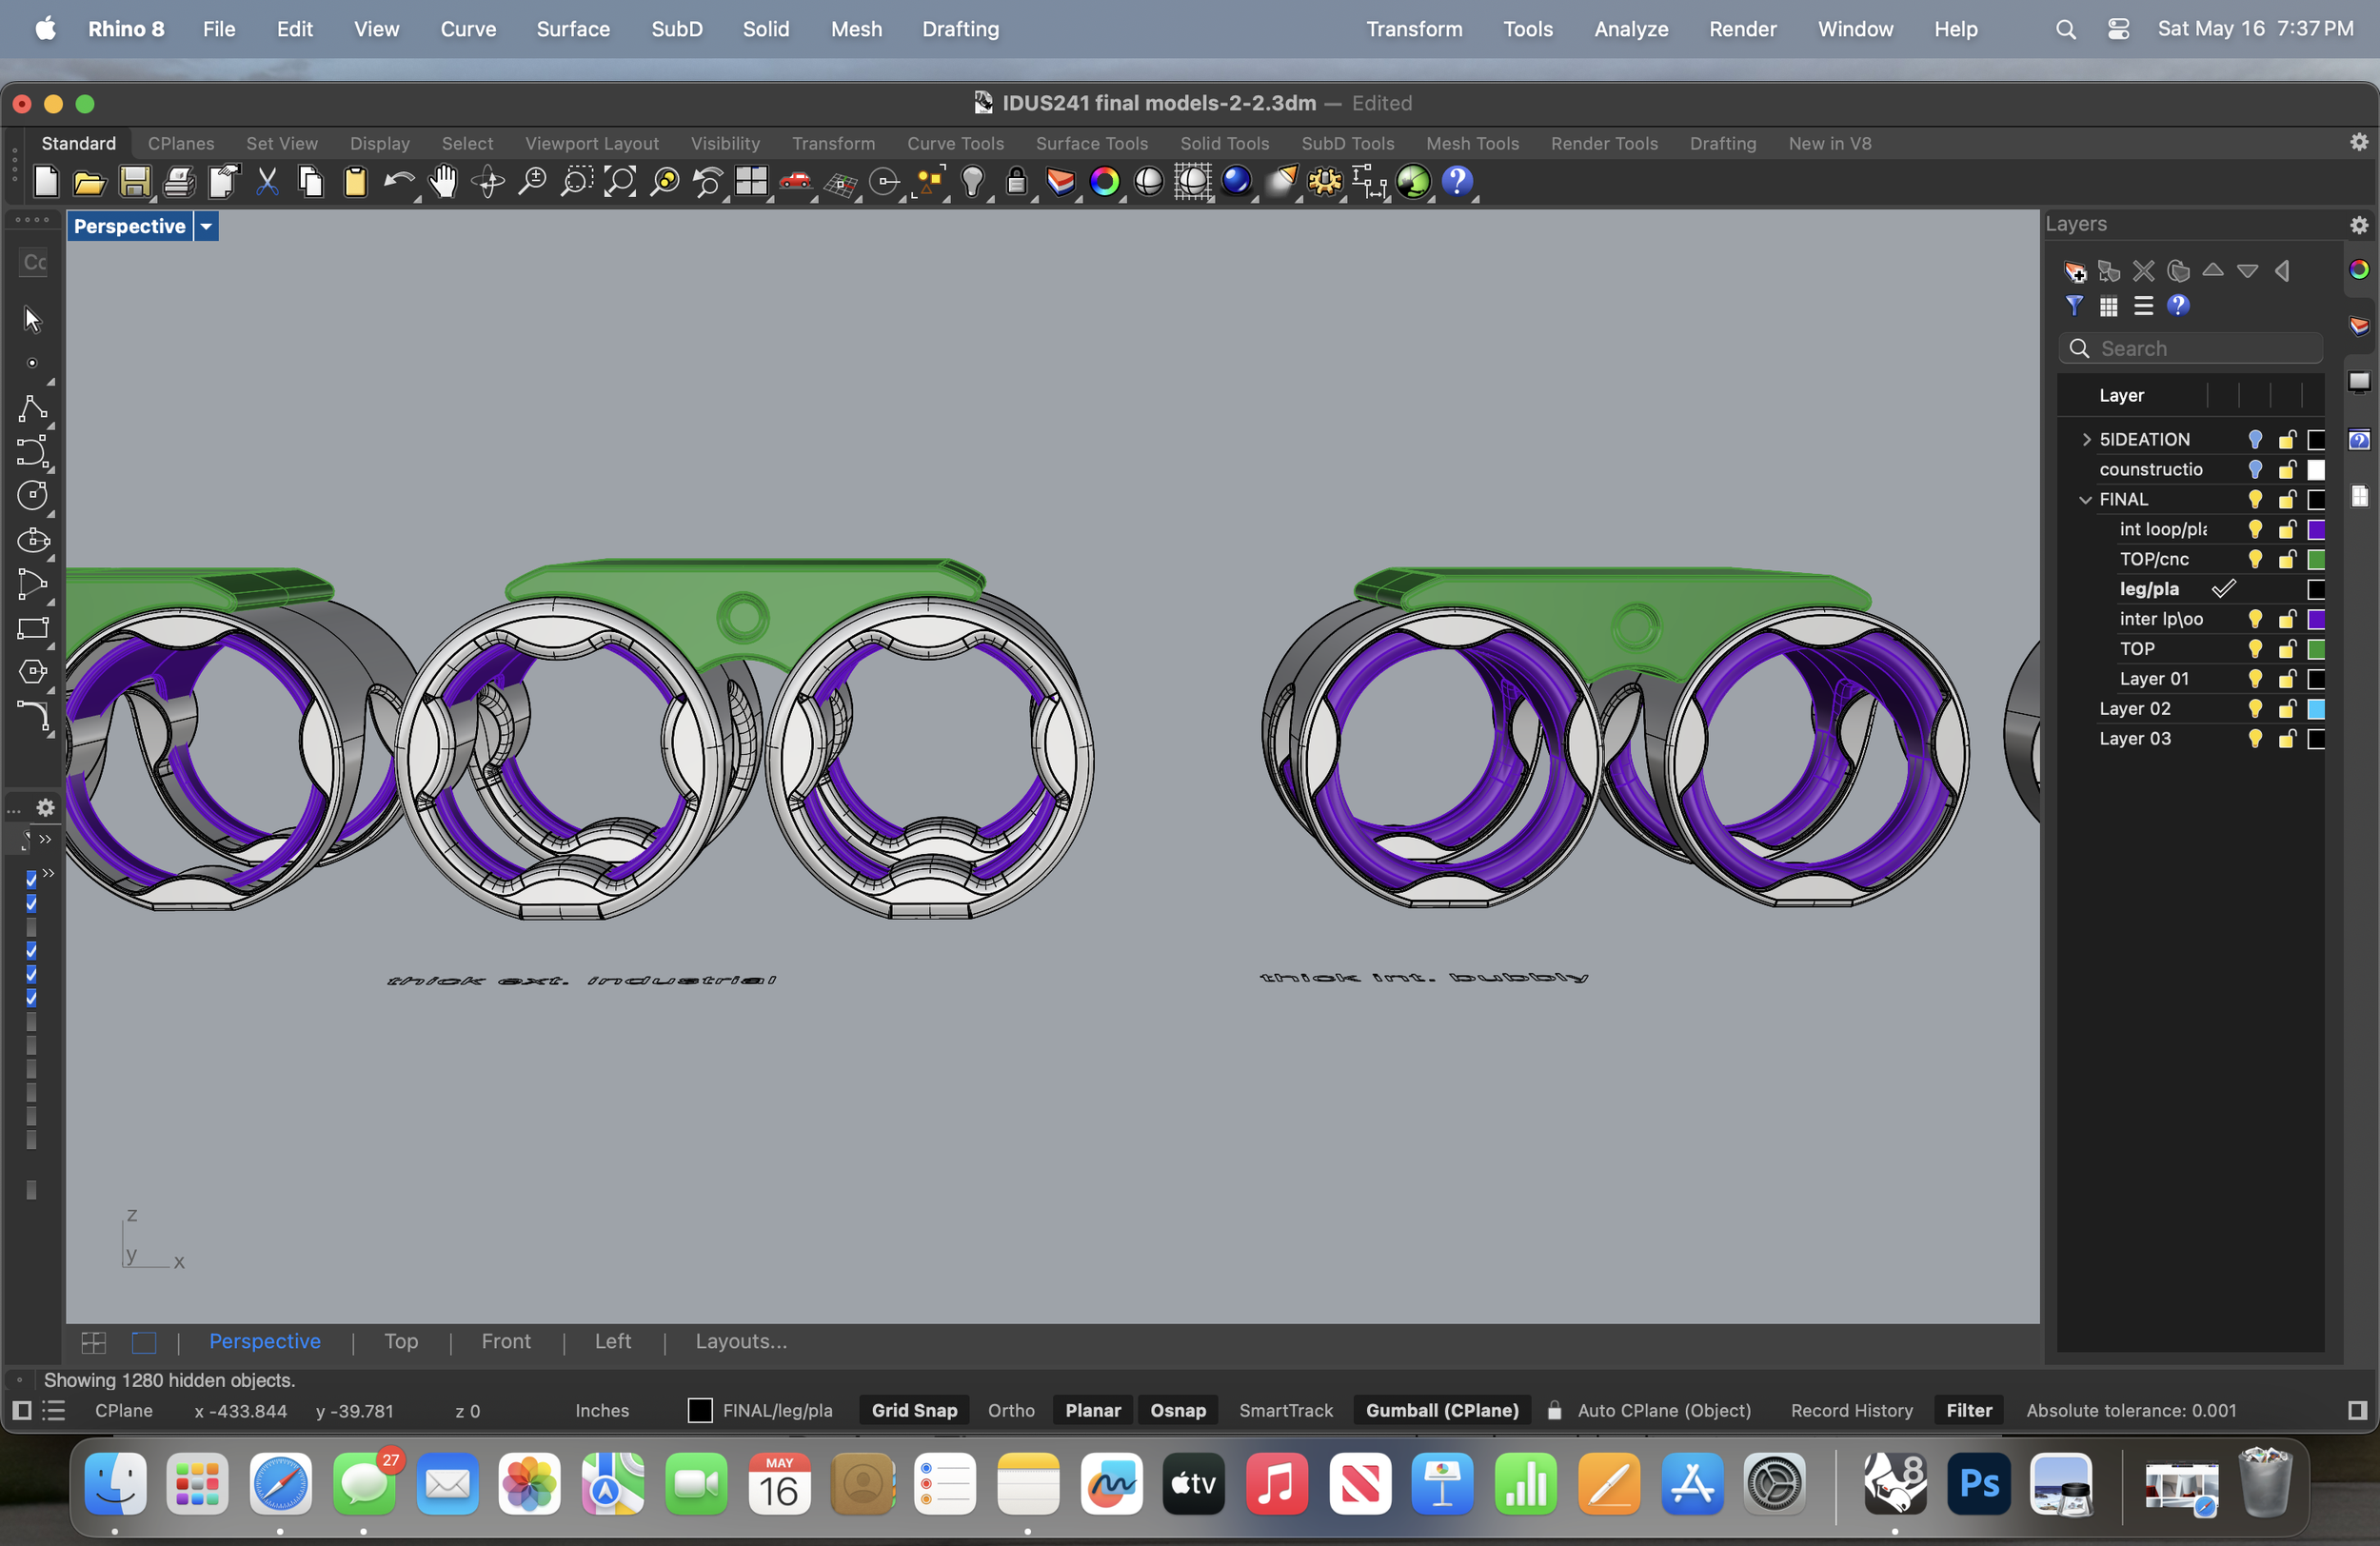Open the left sidebar gear options

[46, 807]
